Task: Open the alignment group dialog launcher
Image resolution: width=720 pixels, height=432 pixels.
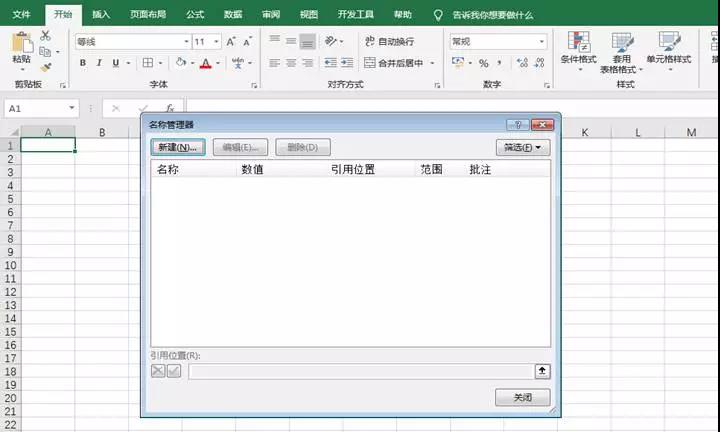Action: click(x=437, y=85)
